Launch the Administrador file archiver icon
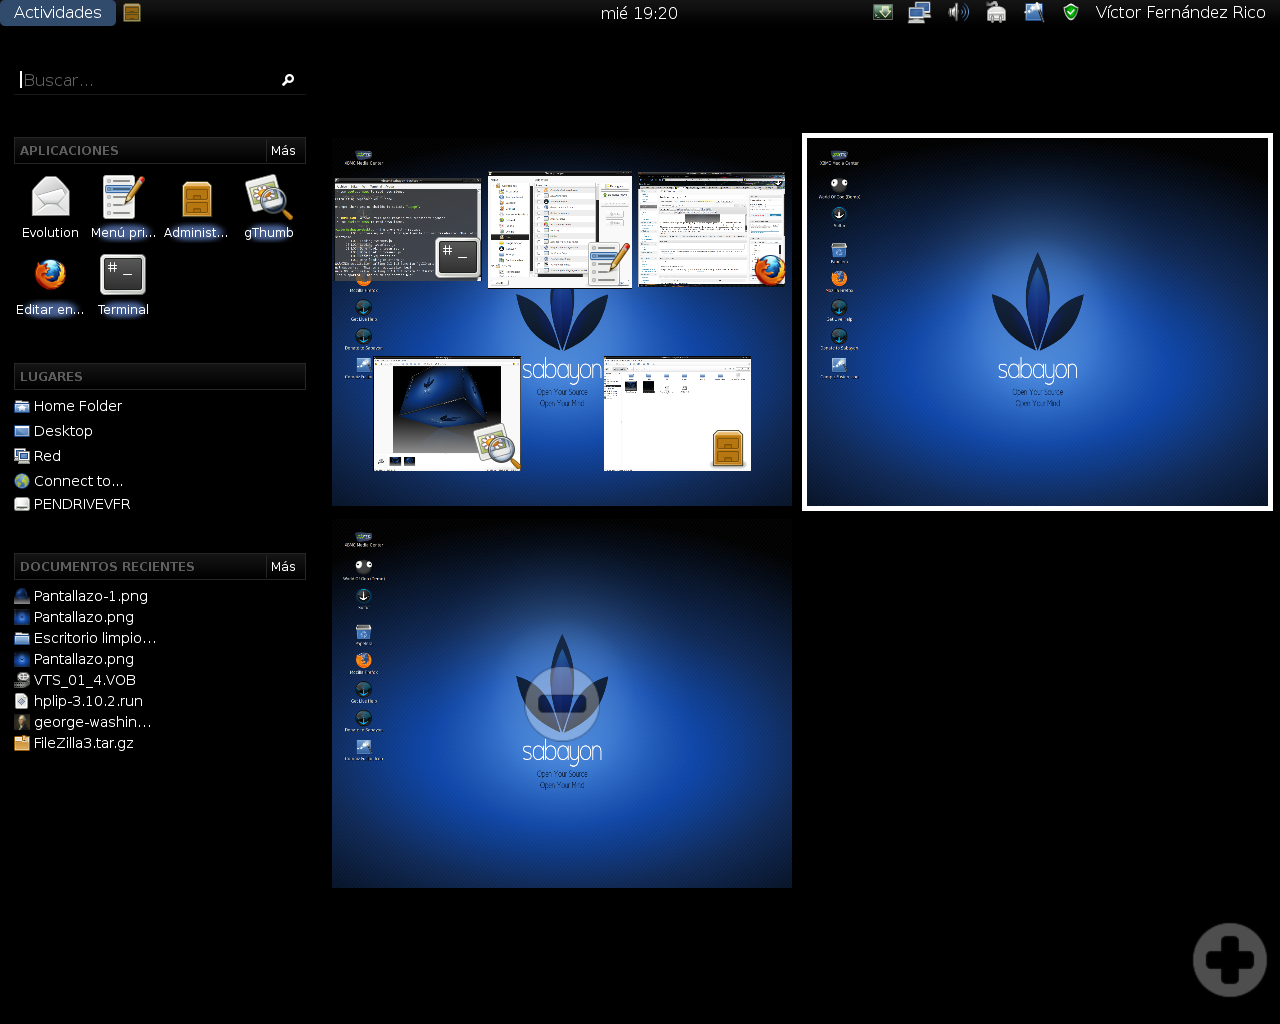This screenshot has height=1024, width=1280. 196,208
